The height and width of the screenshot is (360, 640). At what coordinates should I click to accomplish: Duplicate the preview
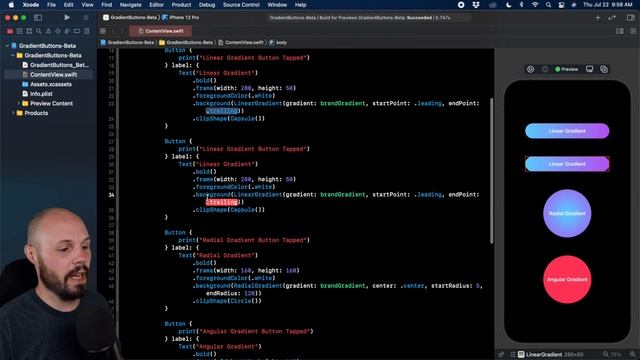tap(604, 69)
